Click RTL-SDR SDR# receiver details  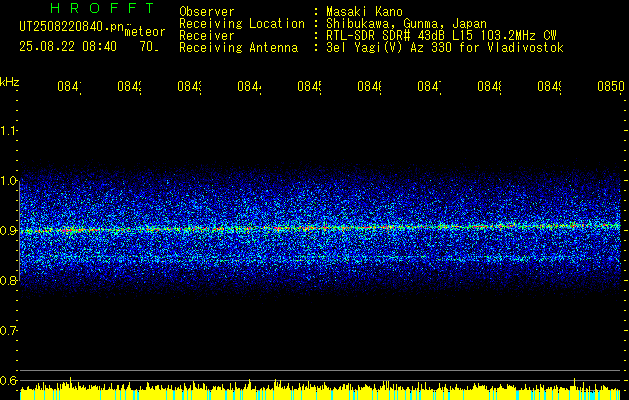coord(441,36)
